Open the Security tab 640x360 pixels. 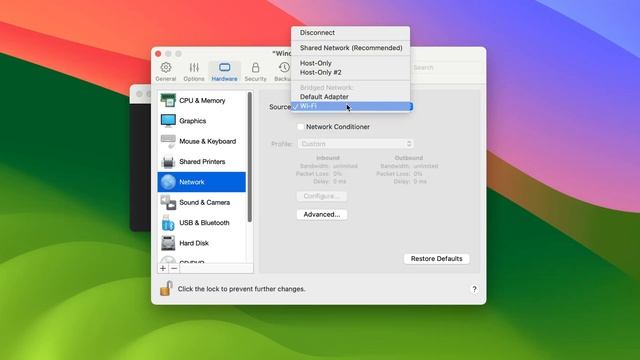[x=256, y=72]
